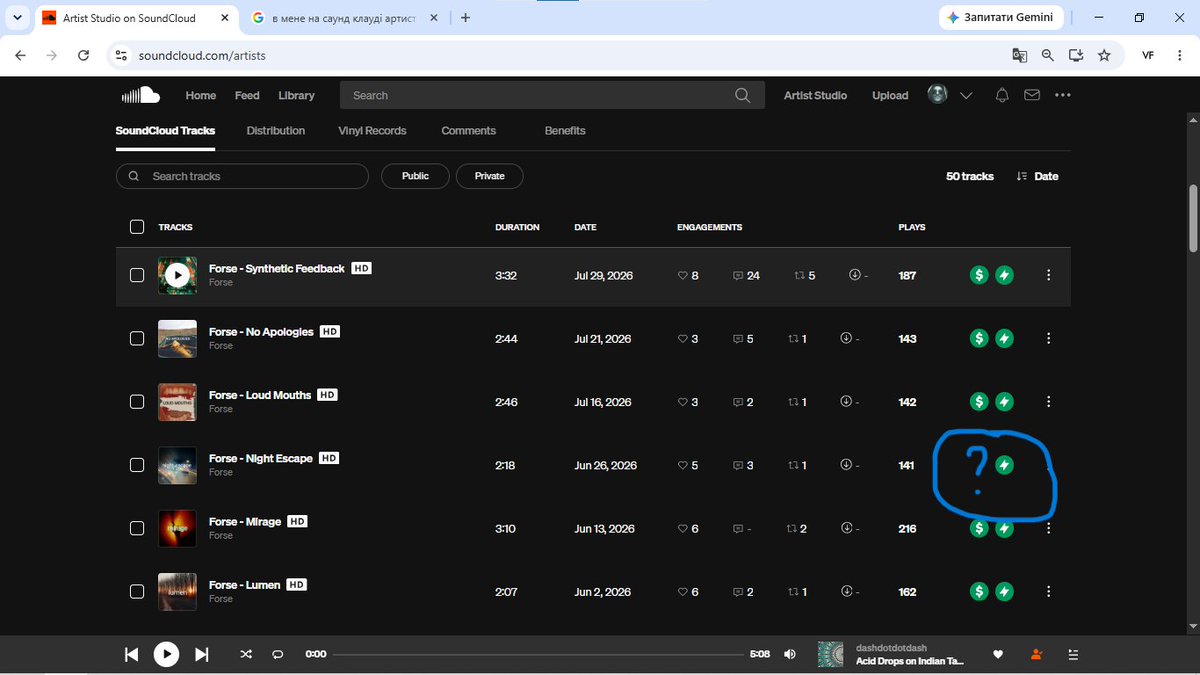
Task: Skip to previous track in the player bar
Action: pos(131,654)
